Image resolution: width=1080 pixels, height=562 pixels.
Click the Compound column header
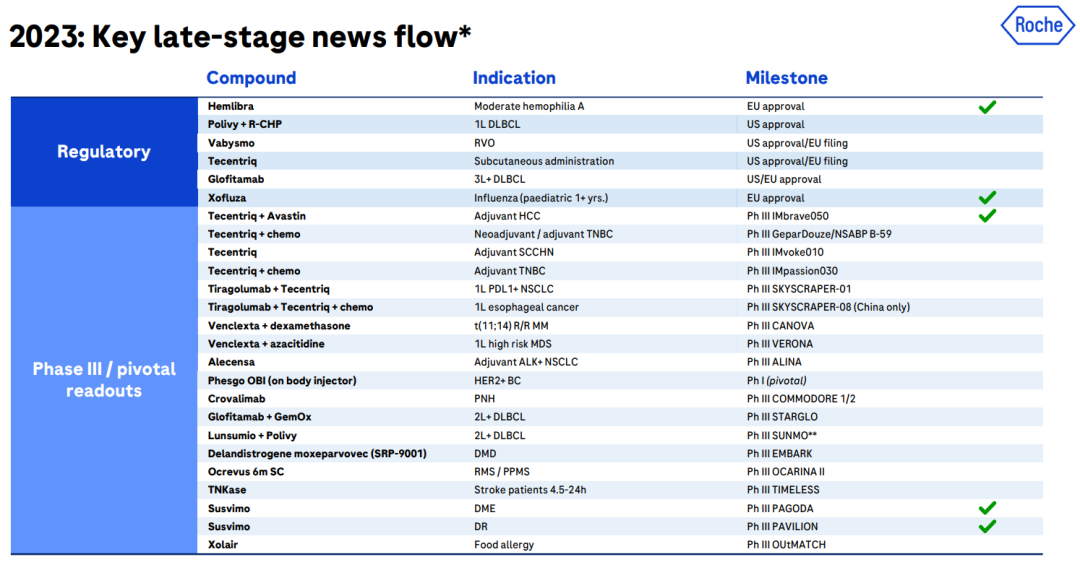click(x=251, y=78)
